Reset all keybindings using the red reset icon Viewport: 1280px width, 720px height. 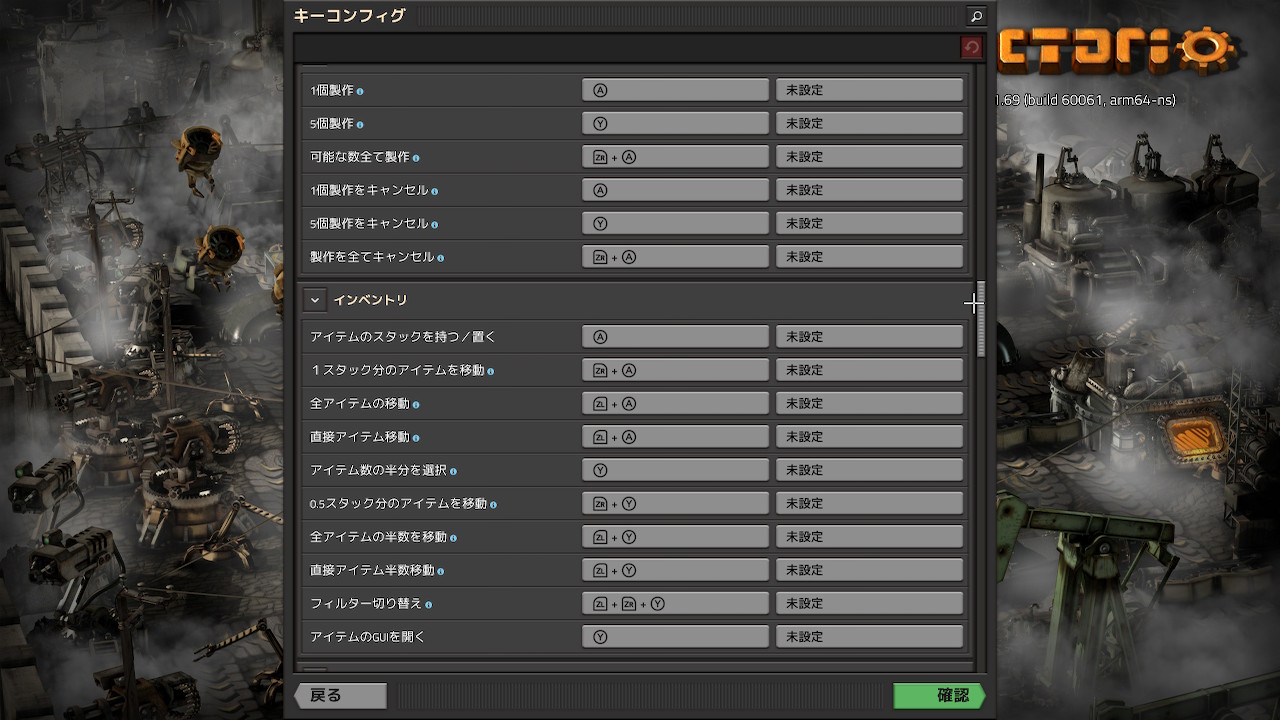(x=969, y=46)
